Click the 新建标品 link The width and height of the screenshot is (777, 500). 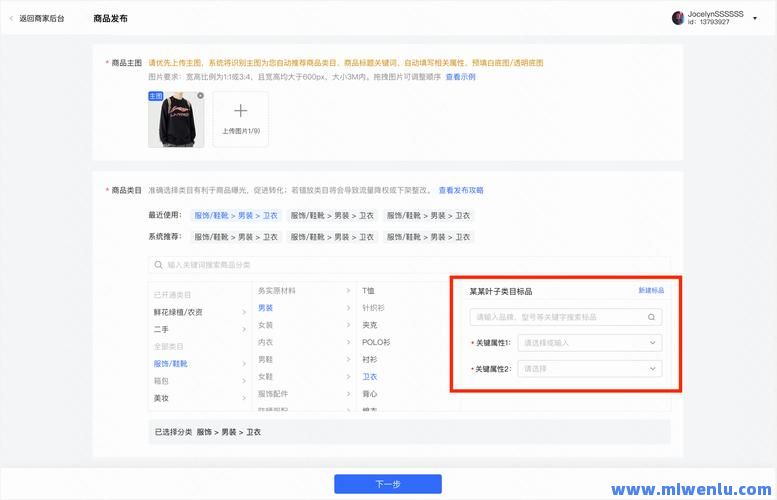click(x=651, y=290)
